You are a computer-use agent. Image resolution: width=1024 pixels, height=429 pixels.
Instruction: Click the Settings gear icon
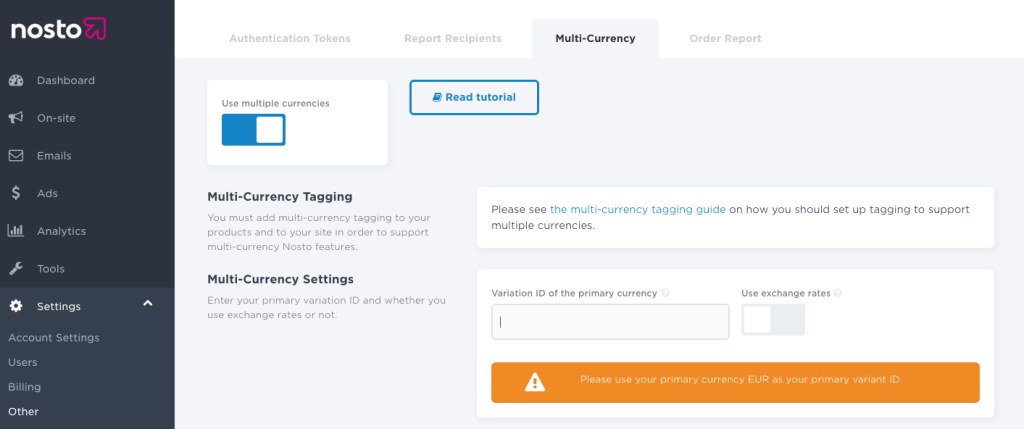point(16,306)
